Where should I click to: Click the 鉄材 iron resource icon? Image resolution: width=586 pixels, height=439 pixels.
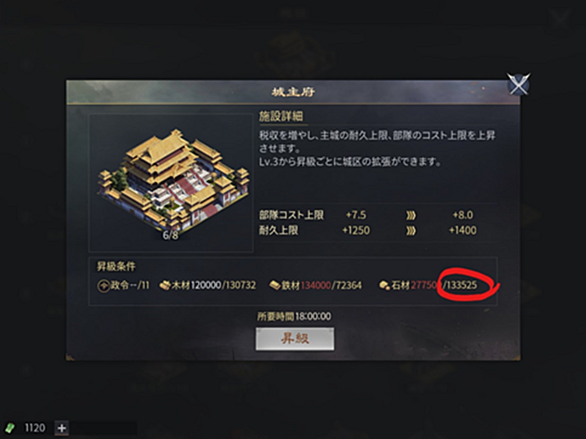click(x=275, y=286)
